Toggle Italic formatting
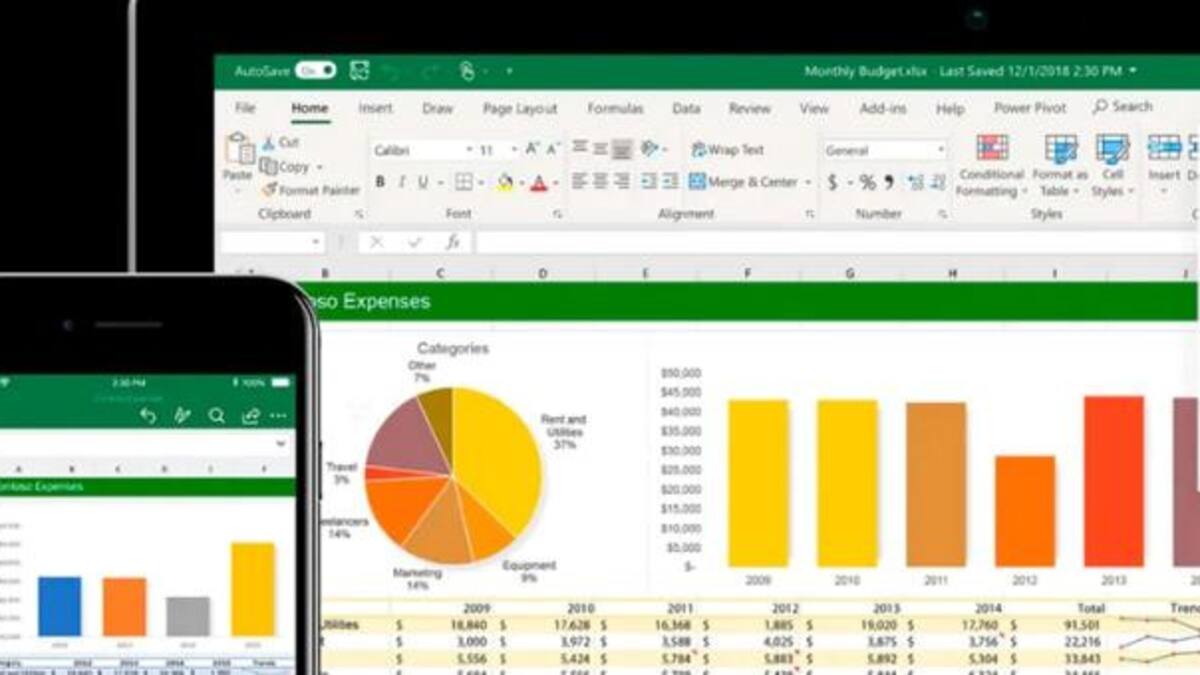The image size is (1200, 675). 402,182
